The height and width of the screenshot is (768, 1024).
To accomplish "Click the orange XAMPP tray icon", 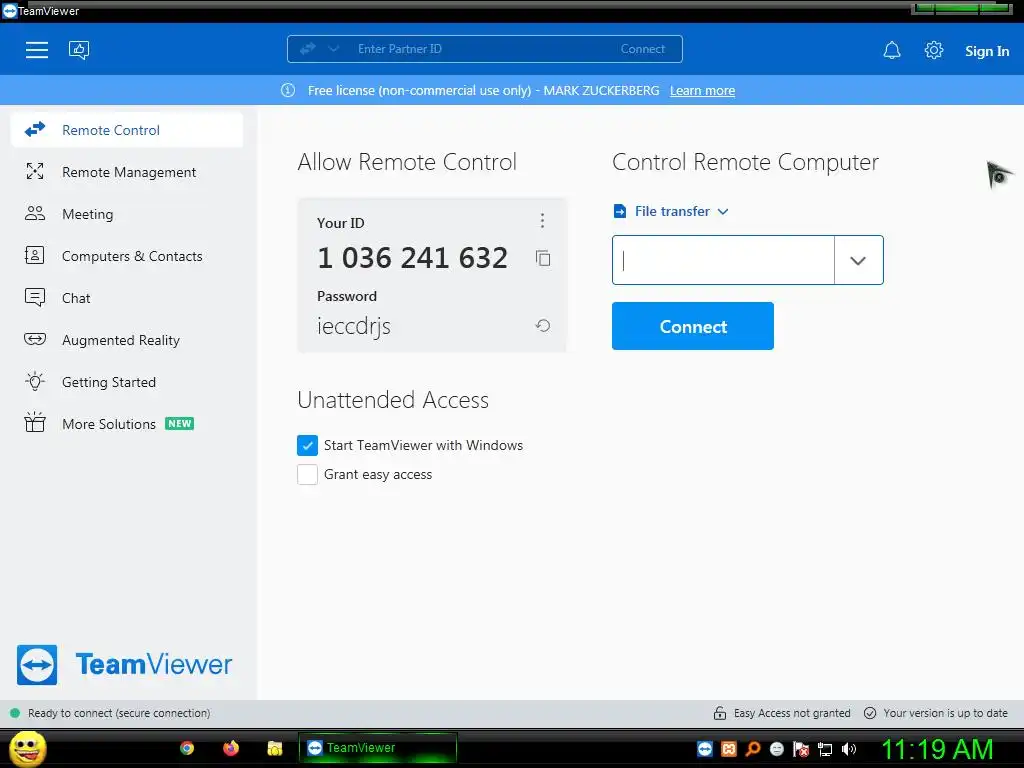I will (729, 749).
